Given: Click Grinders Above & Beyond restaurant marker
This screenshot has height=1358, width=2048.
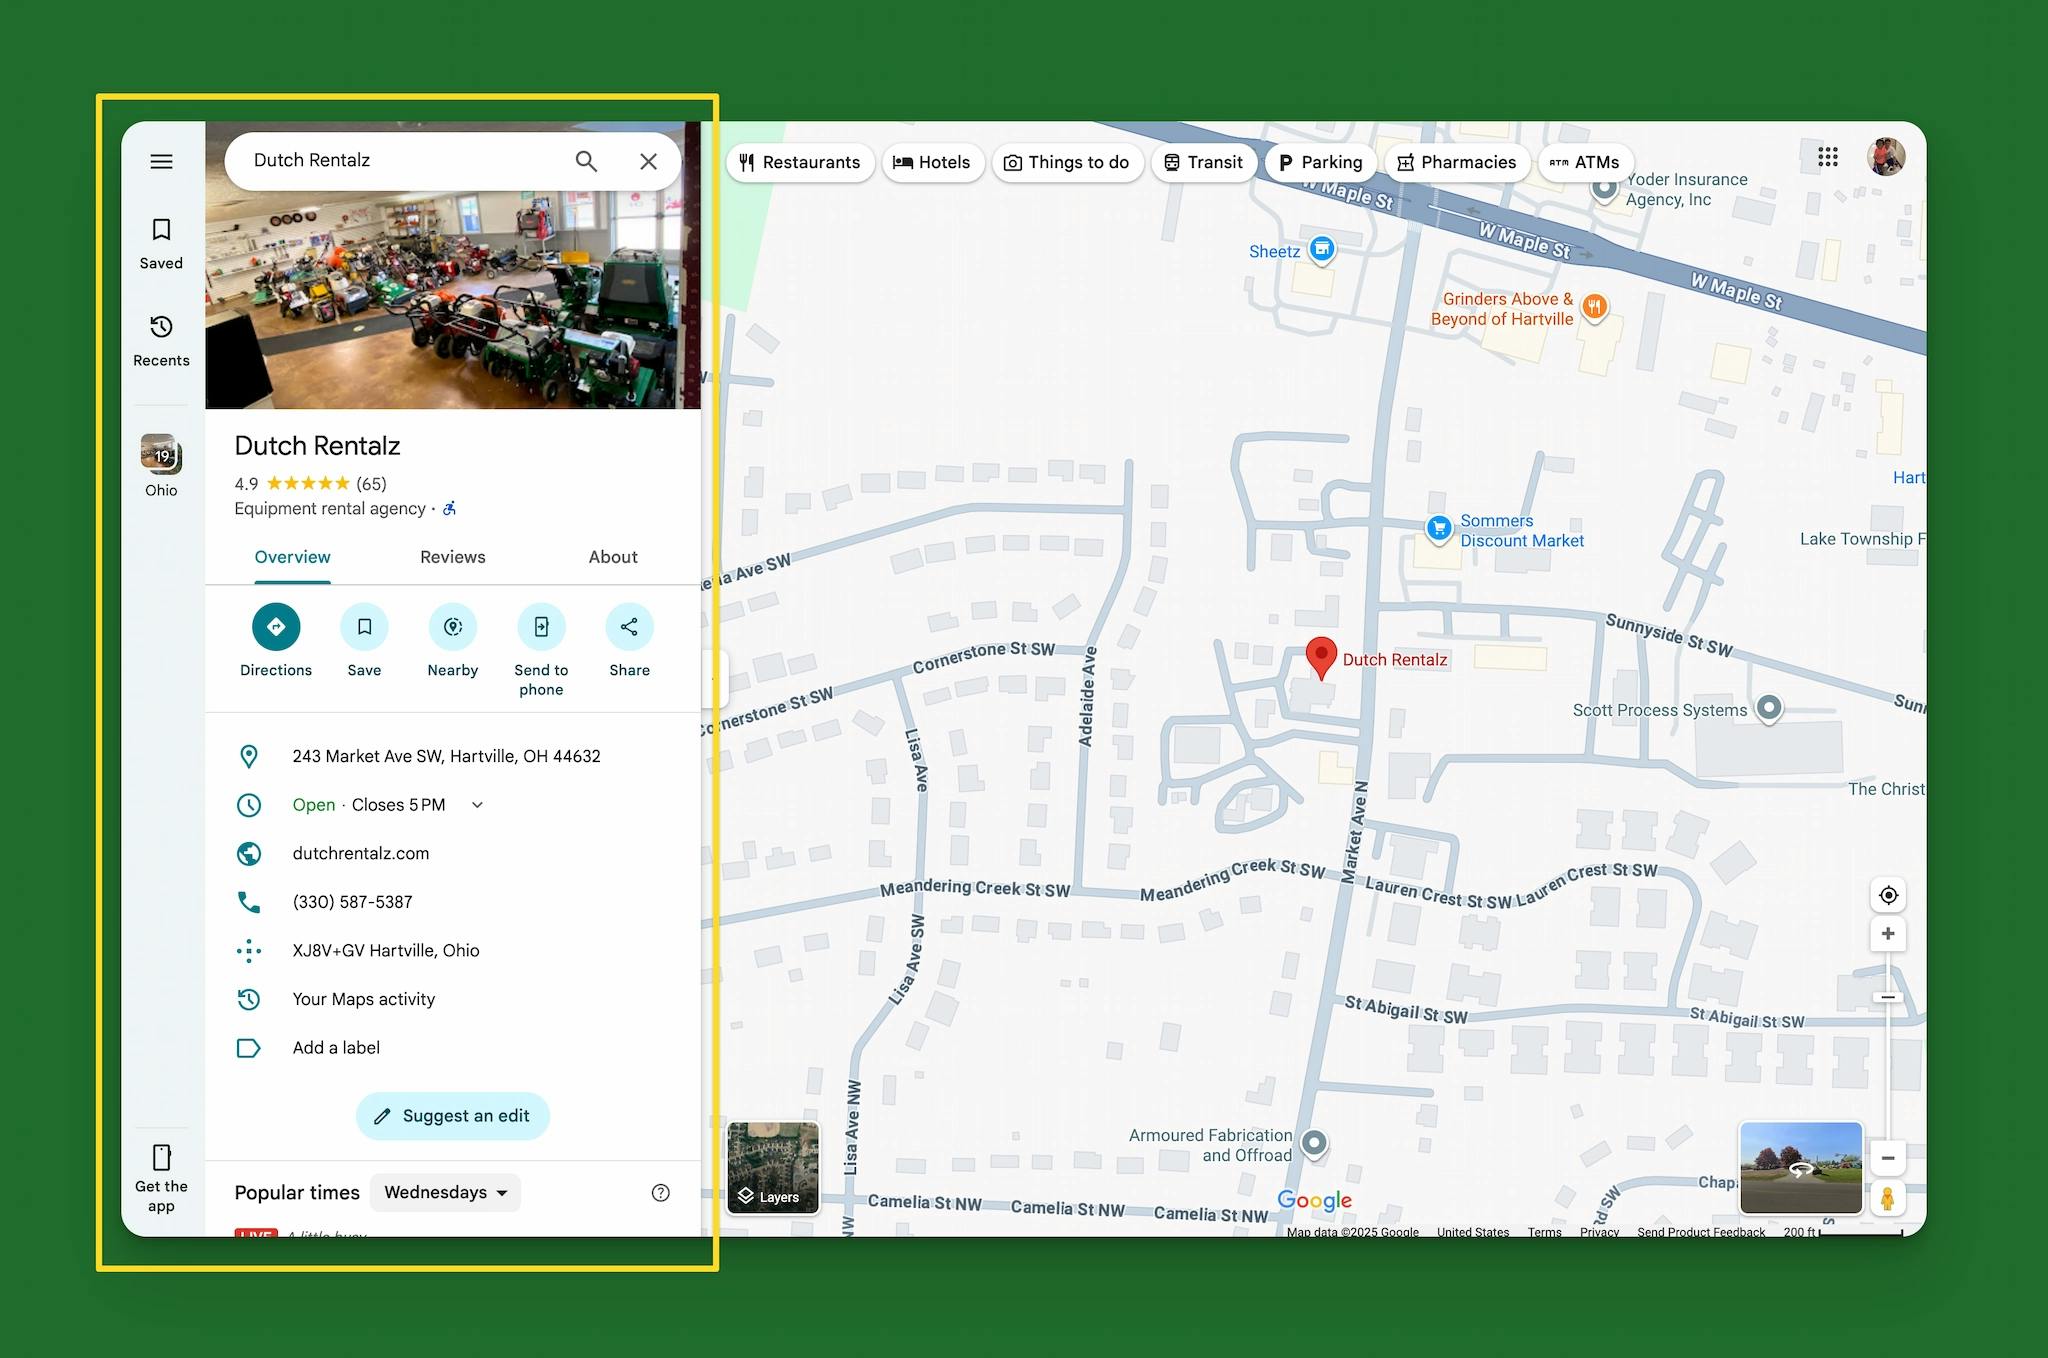Looking at the screenshot, I should 1595,306.
